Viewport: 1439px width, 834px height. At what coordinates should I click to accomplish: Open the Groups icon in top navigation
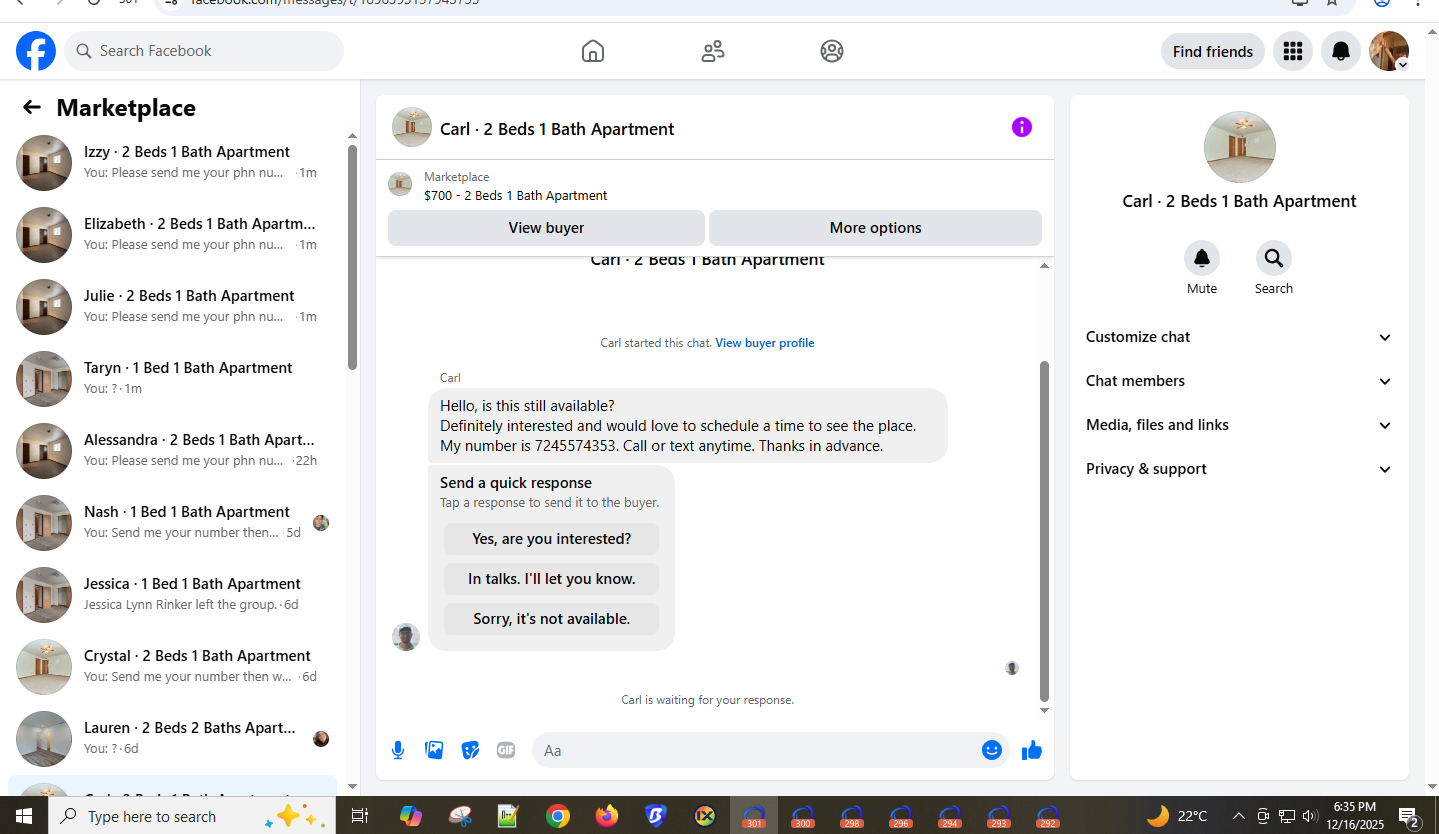[x=832, y=51]
